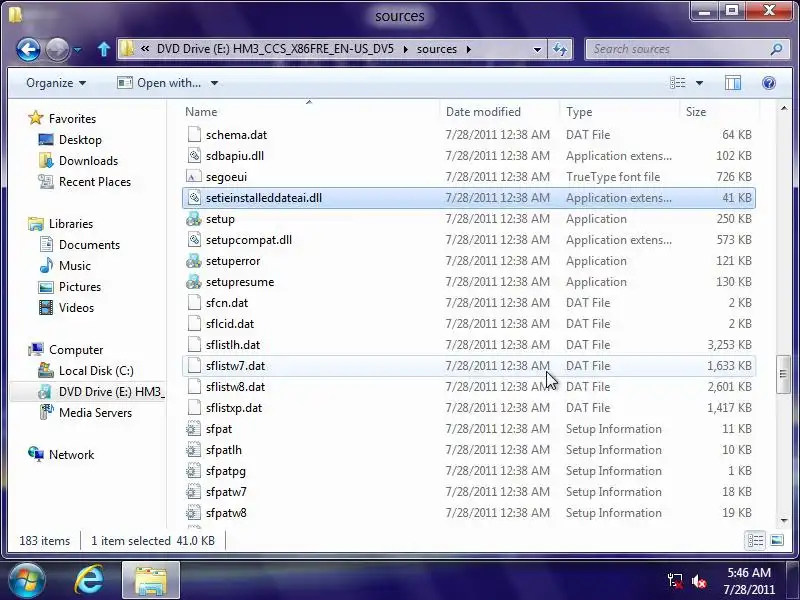
Task: Select the segoeui font file icon
Action: 194,177
